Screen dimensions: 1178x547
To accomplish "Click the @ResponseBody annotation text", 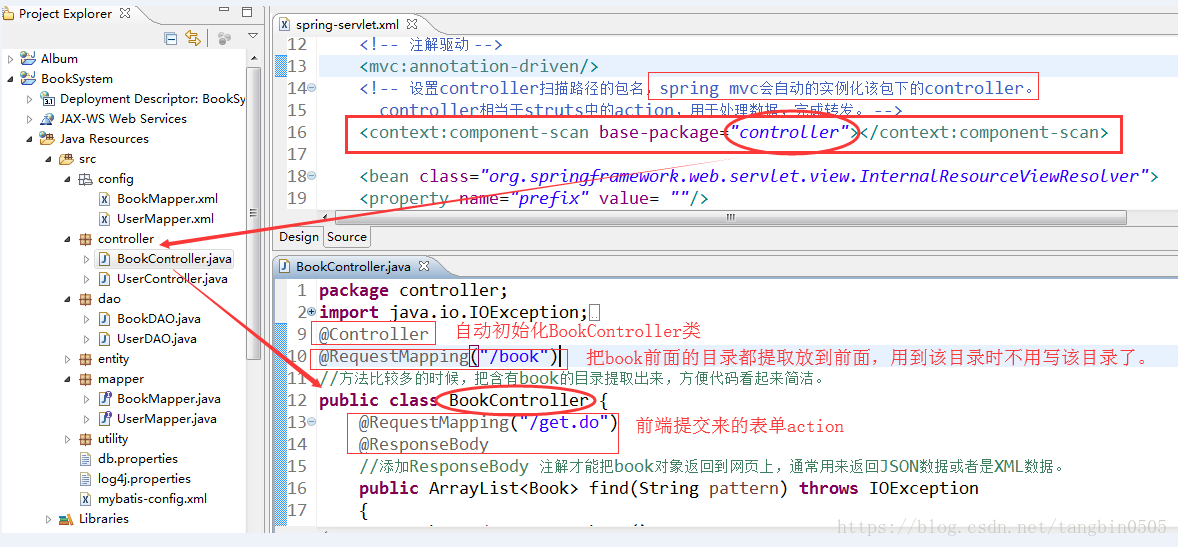I will (424, 444).
